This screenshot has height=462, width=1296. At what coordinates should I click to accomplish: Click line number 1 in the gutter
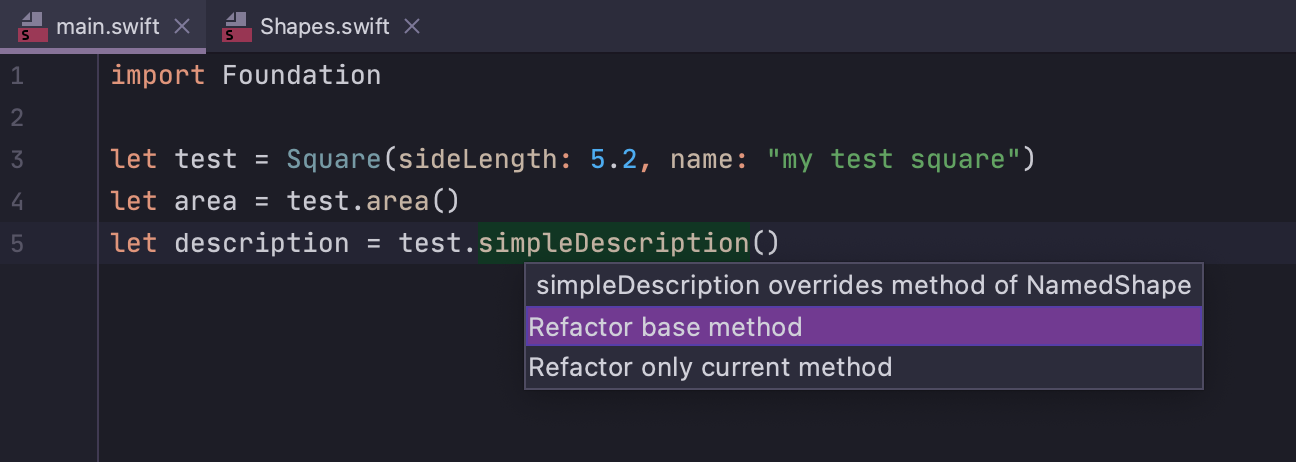pos(17,76)
